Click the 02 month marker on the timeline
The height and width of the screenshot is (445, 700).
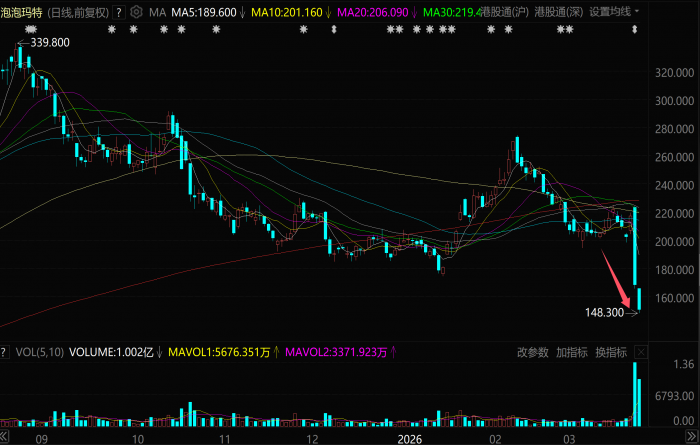[x=495, y=439]
